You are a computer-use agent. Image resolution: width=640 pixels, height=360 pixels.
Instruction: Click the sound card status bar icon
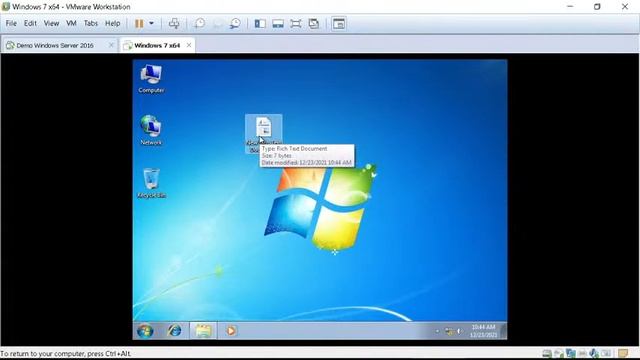[594, 353]
